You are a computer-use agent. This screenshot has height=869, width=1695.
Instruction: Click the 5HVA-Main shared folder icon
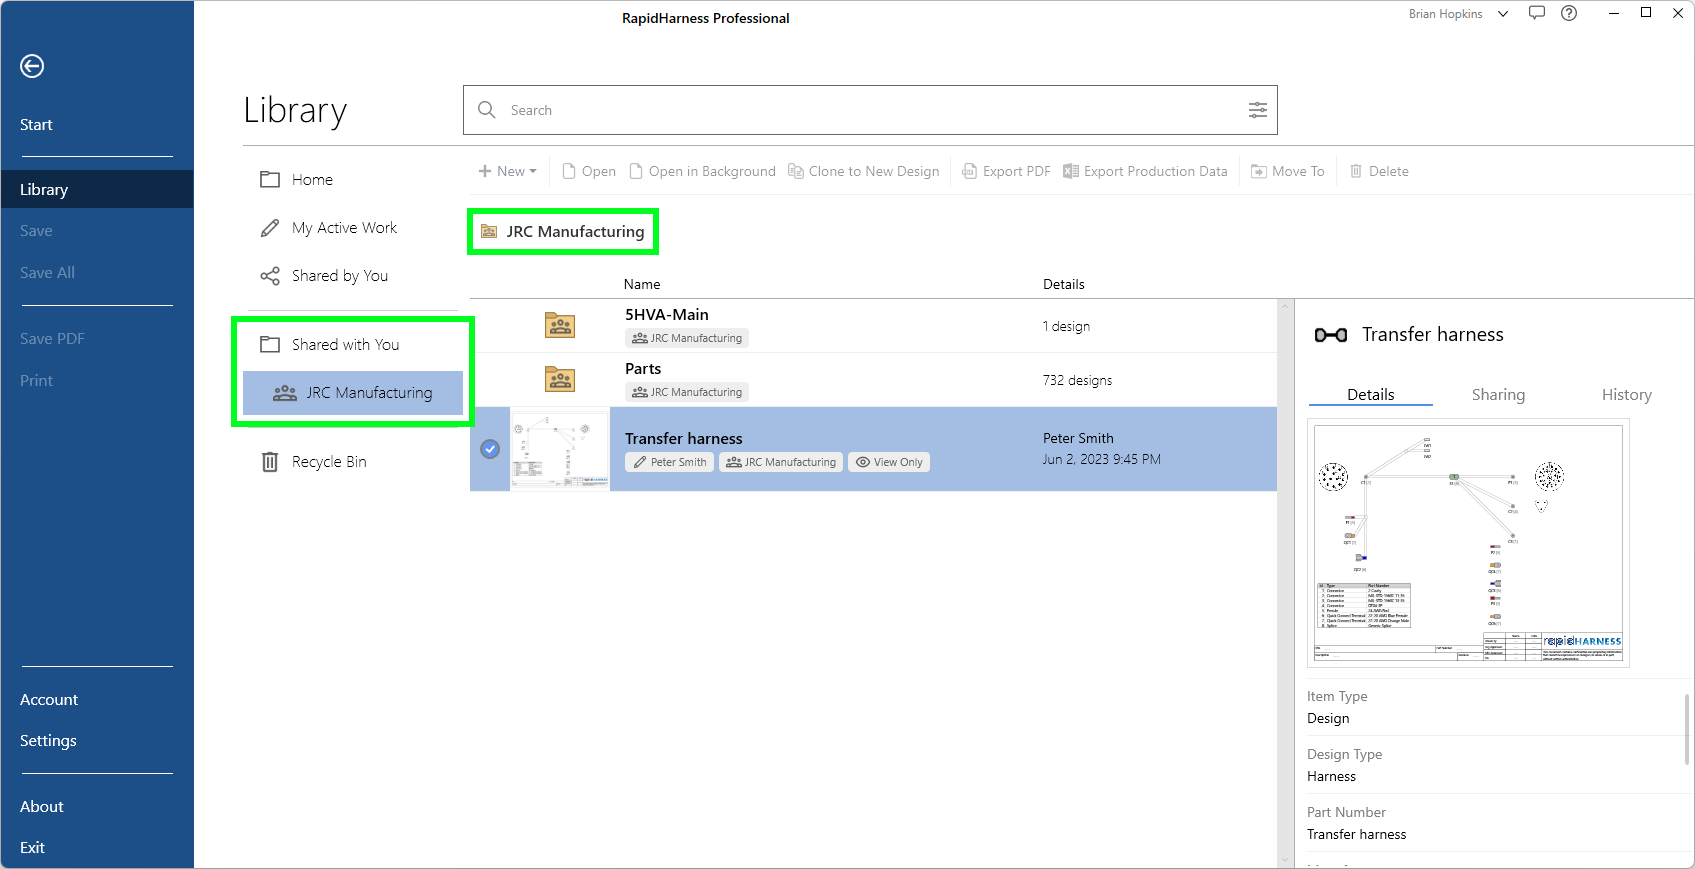pyautogui.click(x=560, y=325)
